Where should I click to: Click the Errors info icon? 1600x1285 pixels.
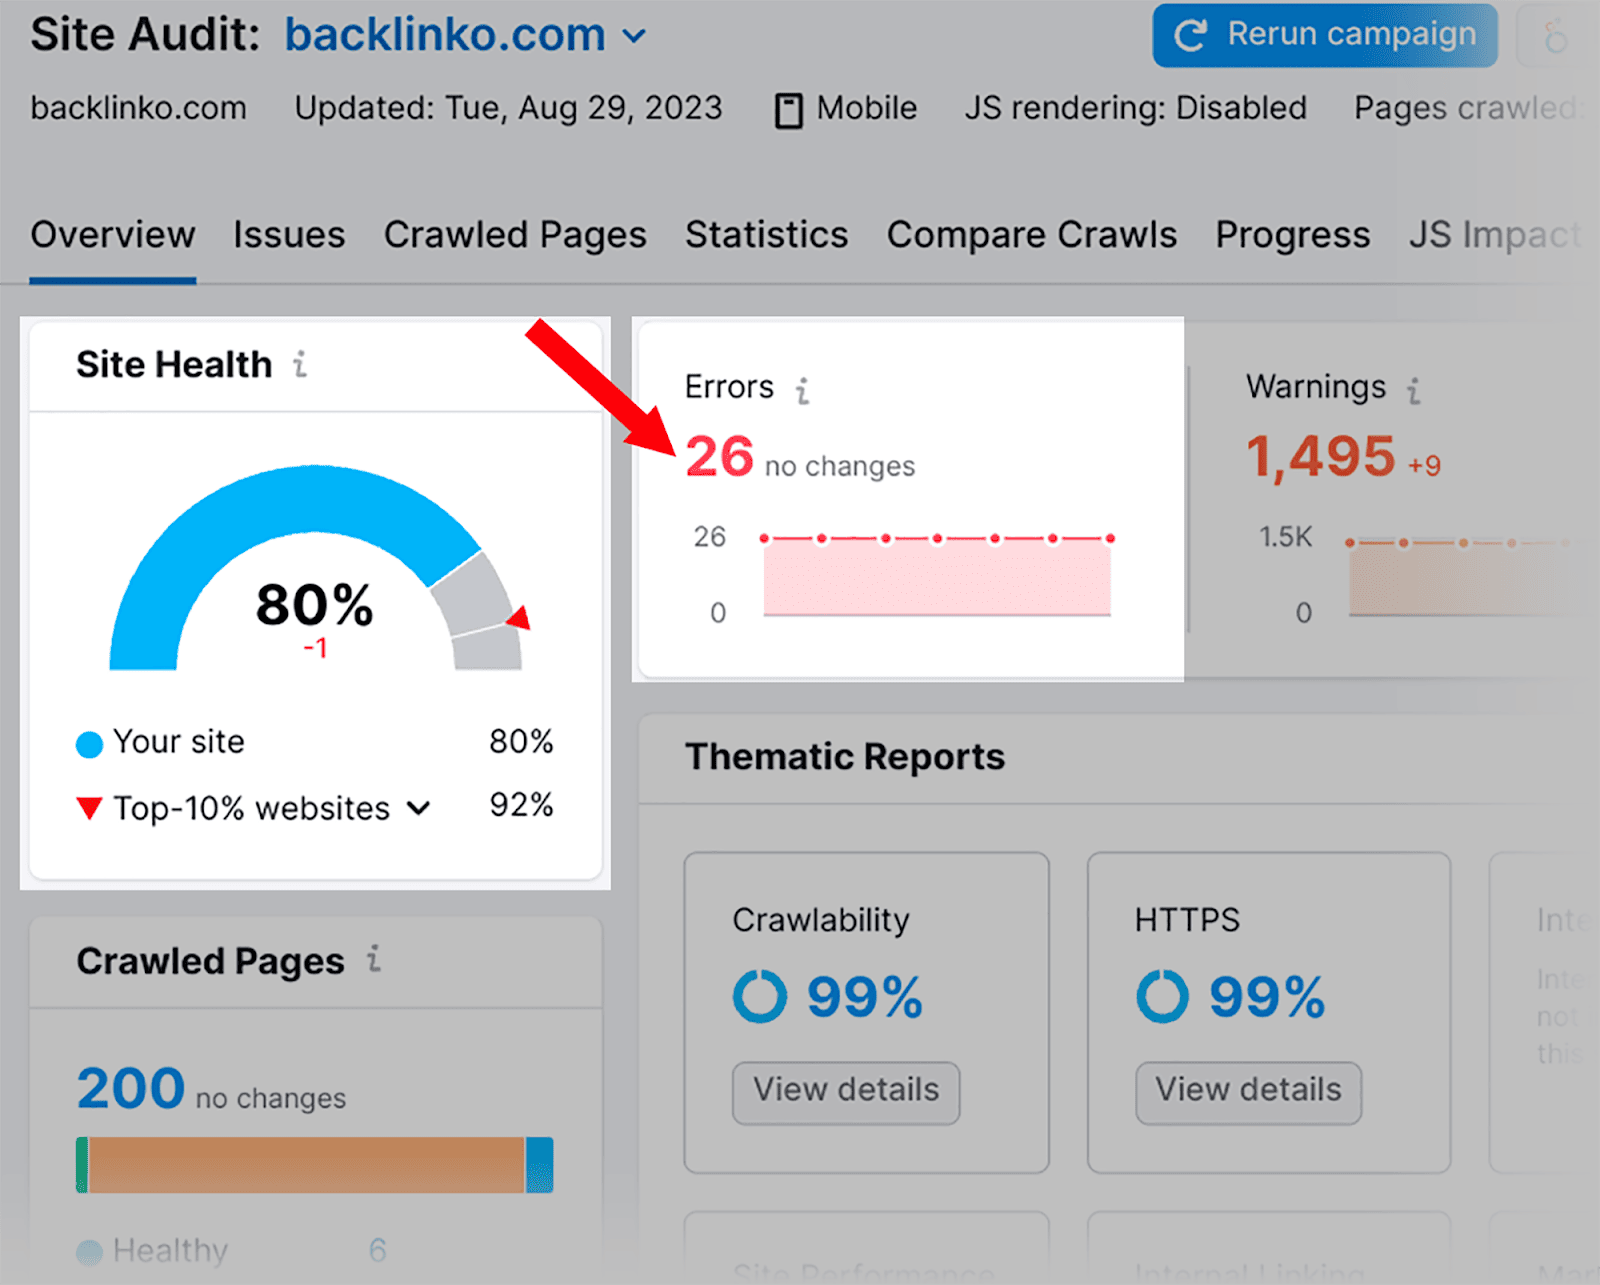[804, 389]
